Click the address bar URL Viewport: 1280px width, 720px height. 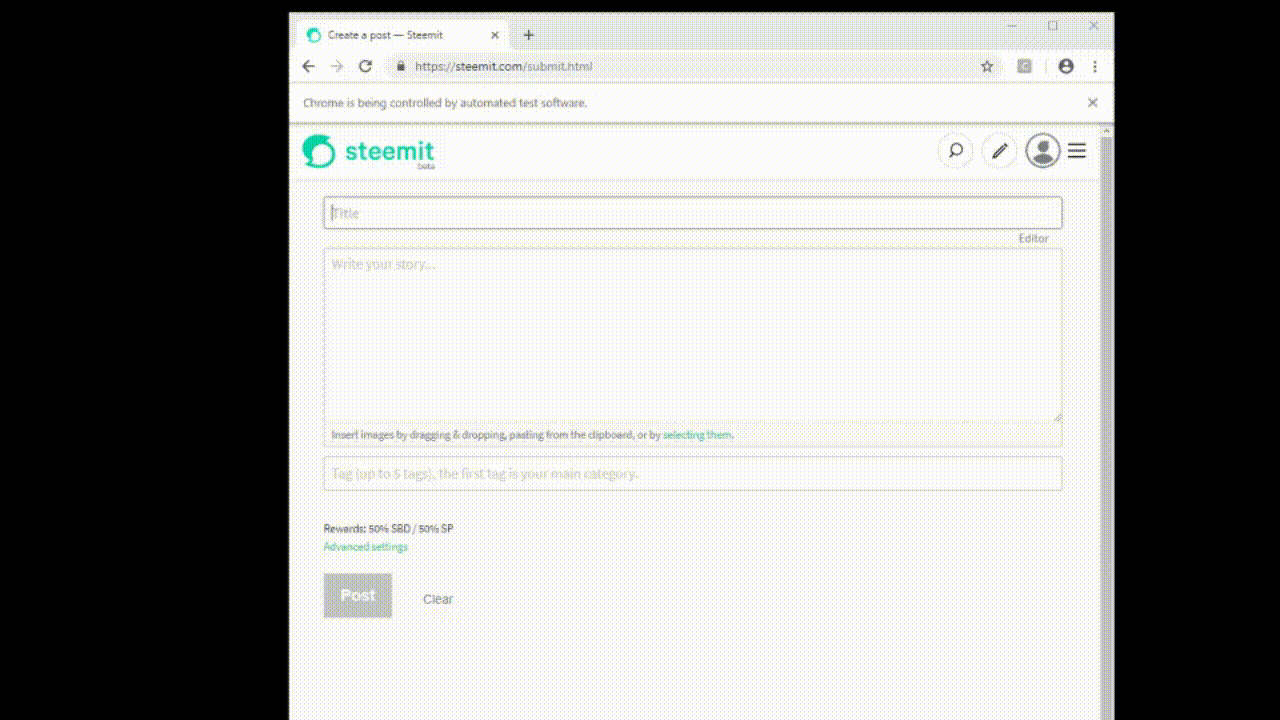pos(504,66)
